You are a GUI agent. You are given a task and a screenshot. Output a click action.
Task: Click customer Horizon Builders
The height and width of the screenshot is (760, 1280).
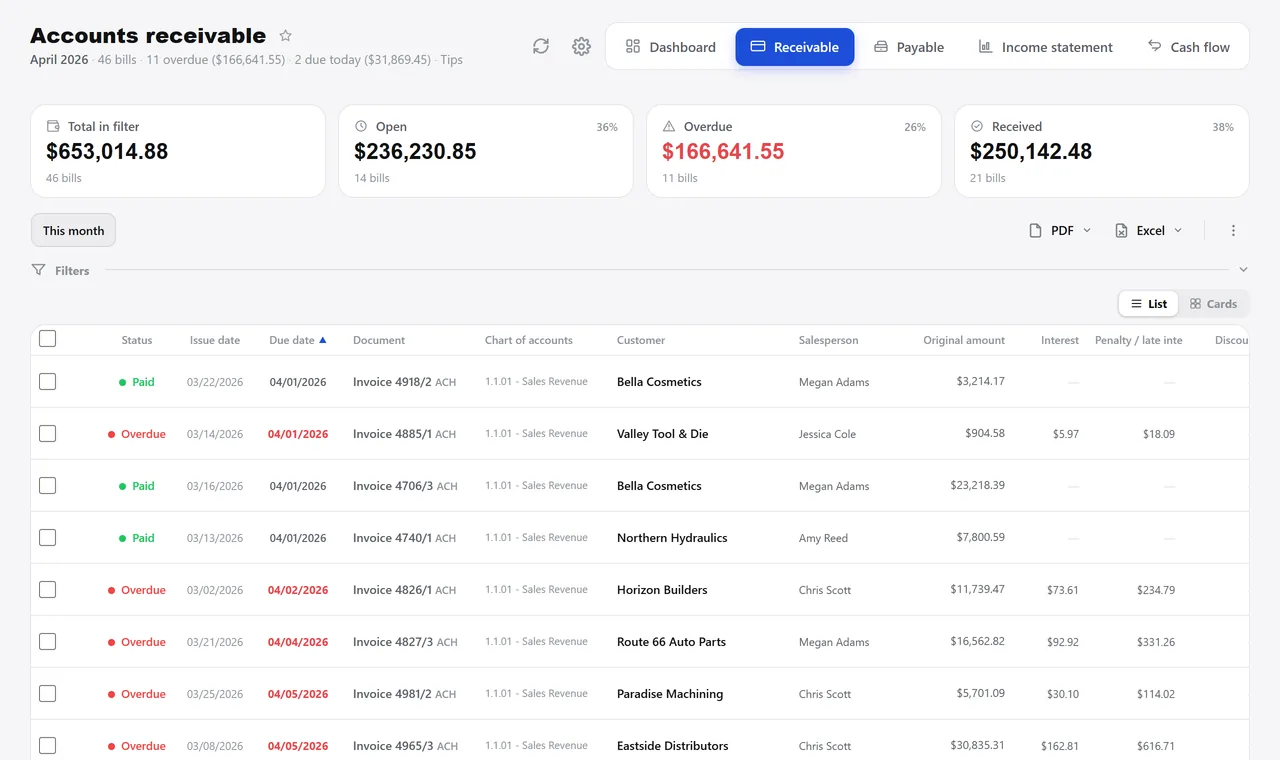pyautogui.click(x=662, y=590)
